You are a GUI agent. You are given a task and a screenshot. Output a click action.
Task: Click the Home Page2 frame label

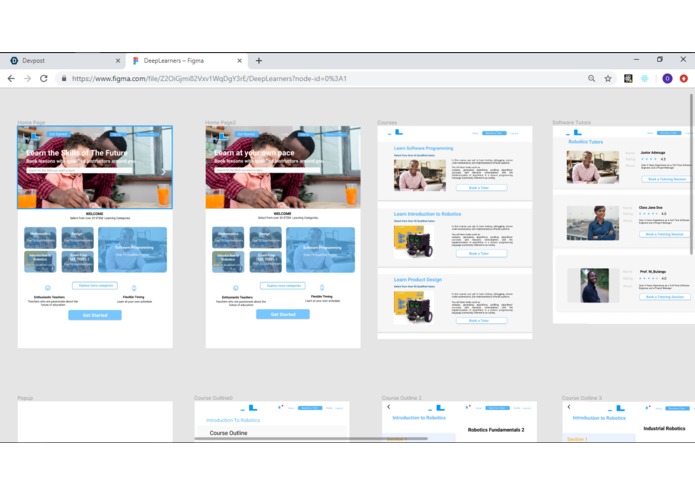point(220,122)
